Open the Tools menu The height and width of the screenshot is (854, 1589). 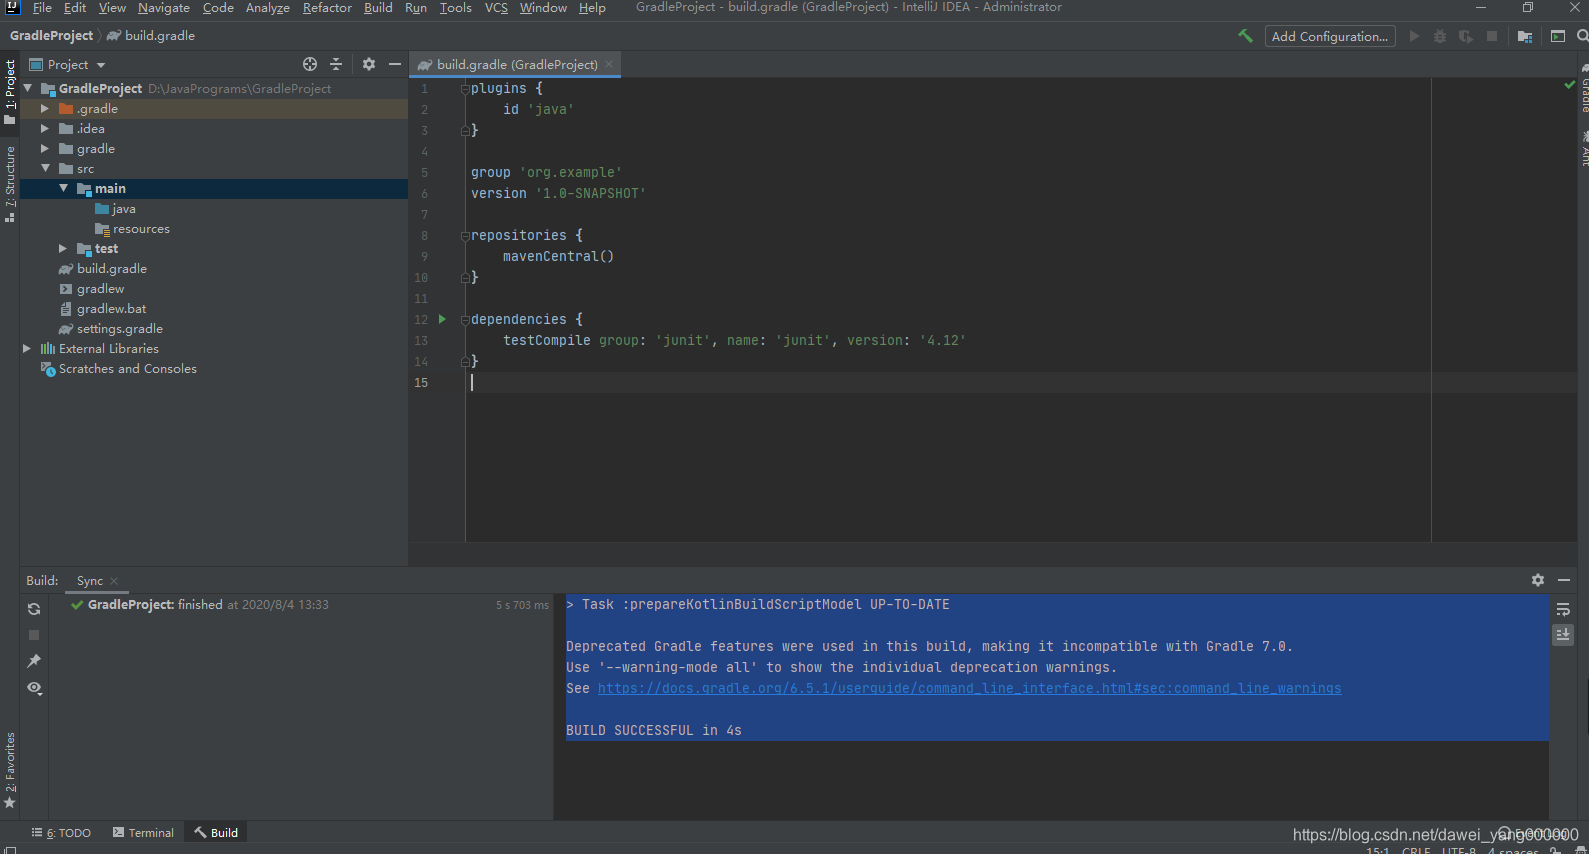point(456,8)
